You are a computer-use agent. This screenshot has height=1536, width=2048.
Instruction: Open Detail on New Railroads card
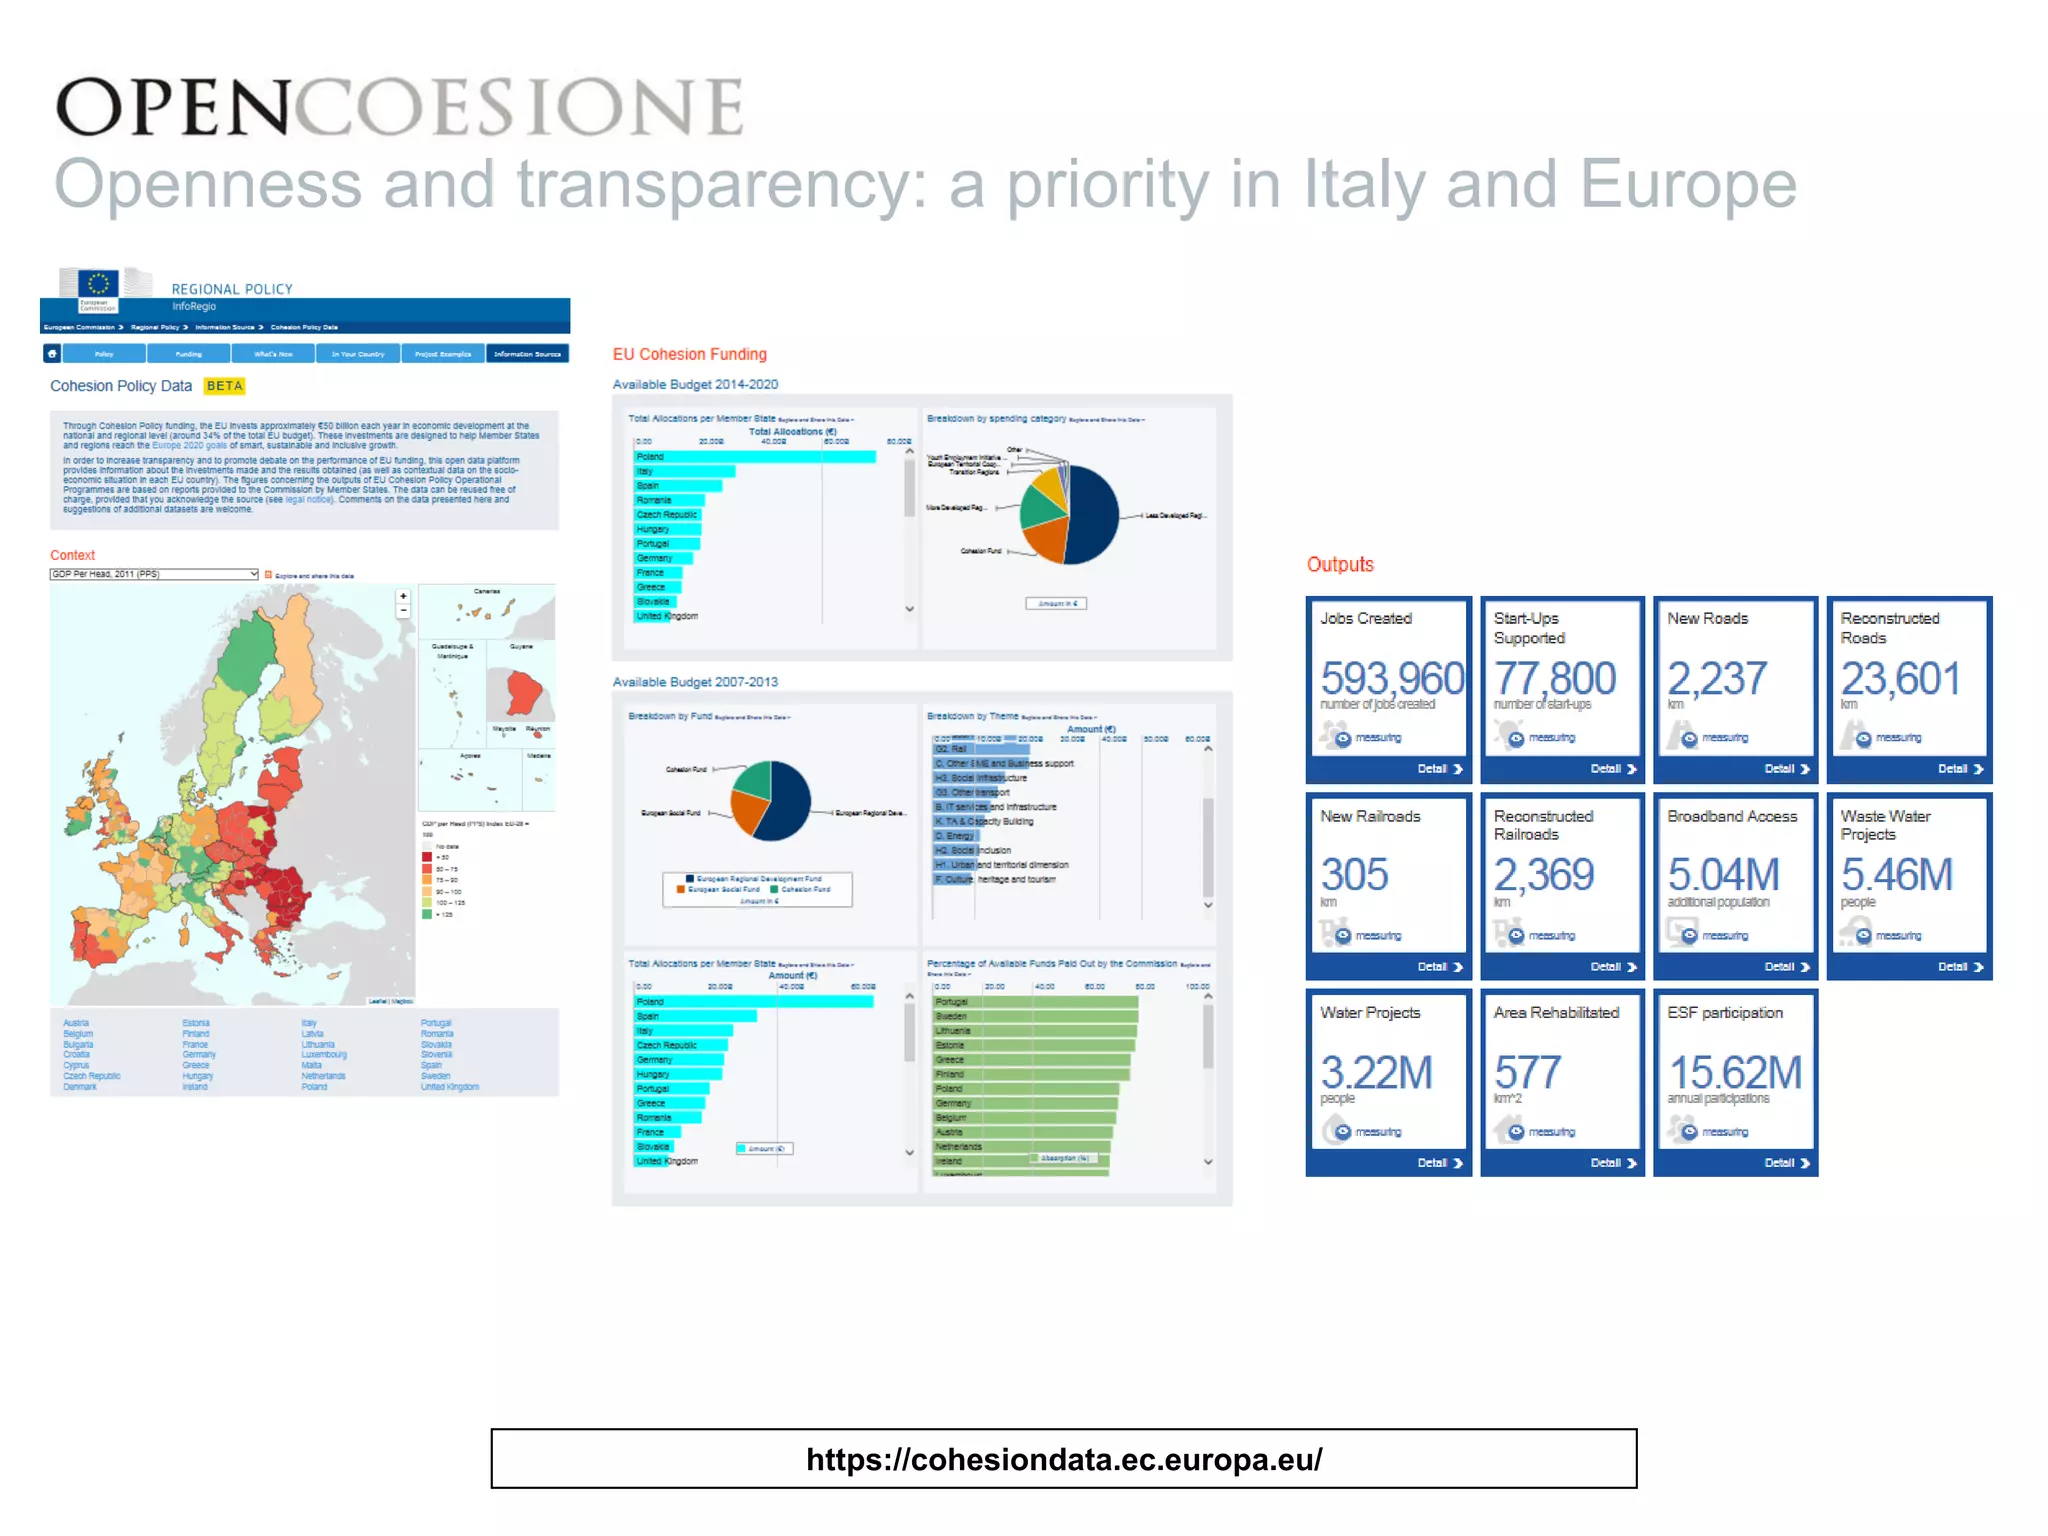(x=1440, y=967)
